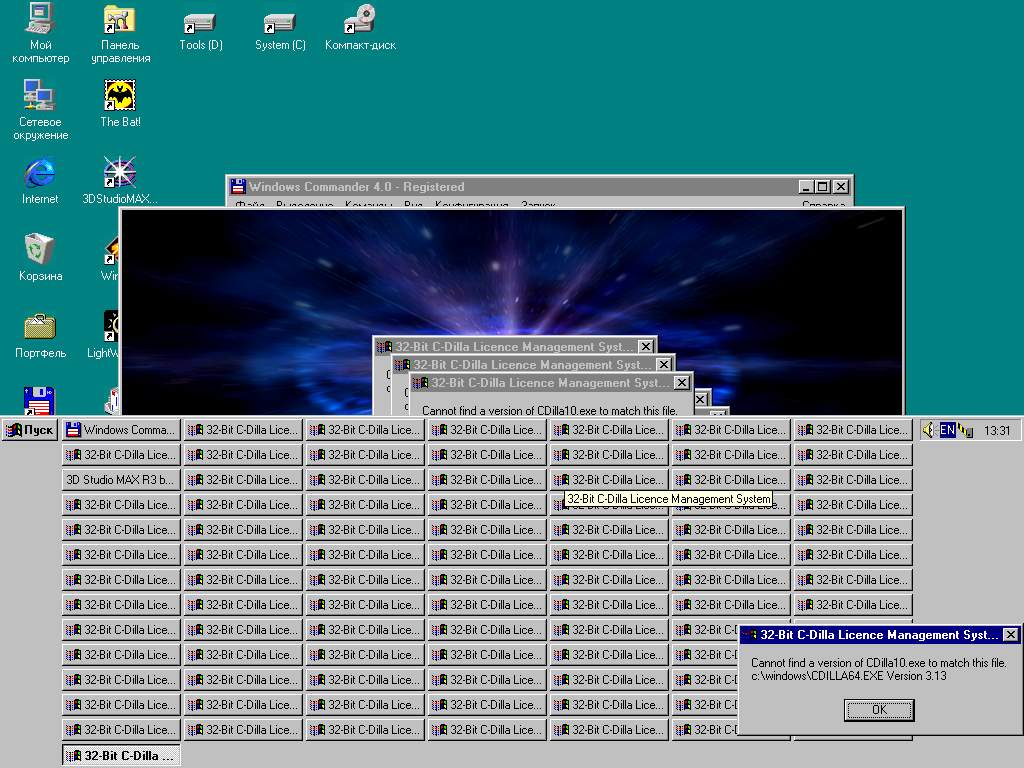The image size is (1024, 768).
Task: Click the 'Cannot find a version' message above OK
Action: click(878, 663)
